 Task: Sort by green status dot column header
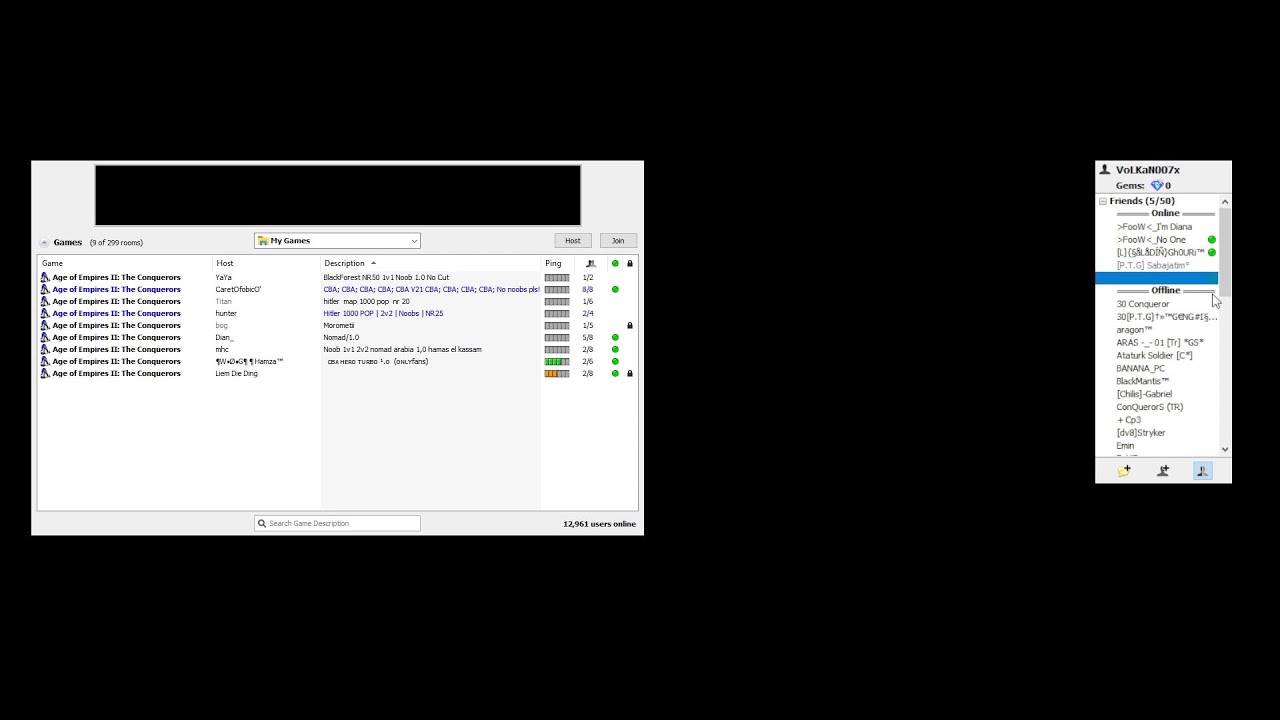click(615, 263)
